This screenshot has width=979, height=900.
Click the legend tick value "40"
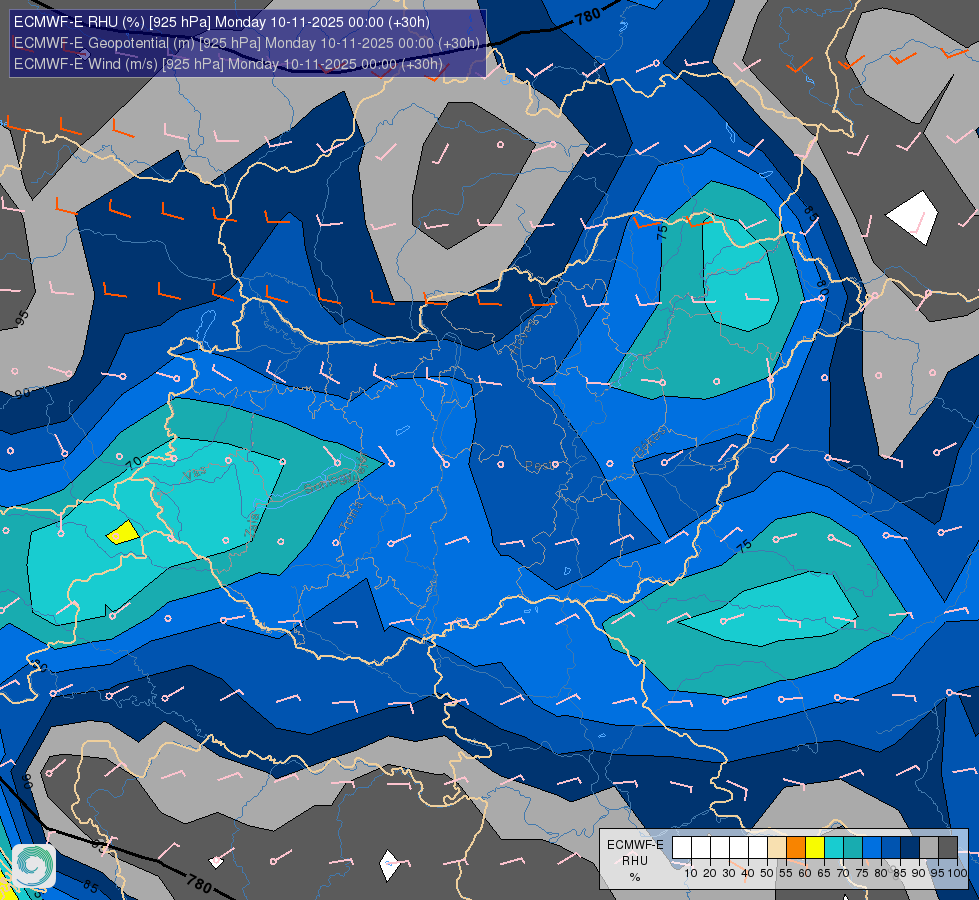coord(748,873)
